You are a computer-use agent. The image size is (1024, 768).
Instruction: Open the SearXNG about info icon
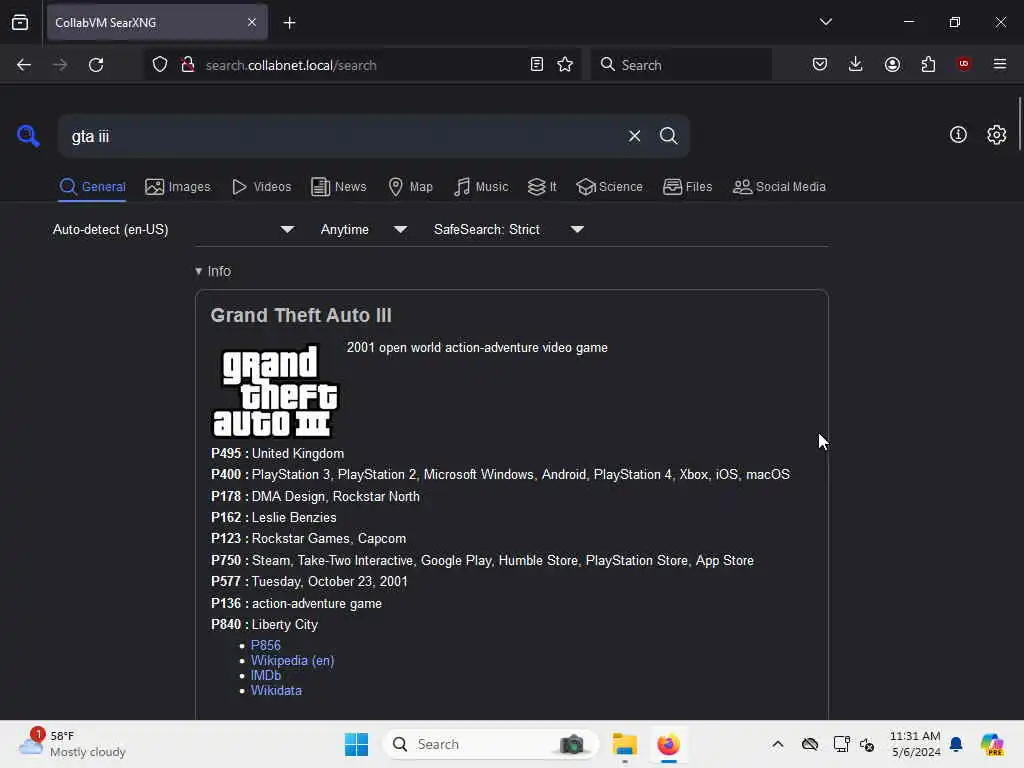coord(958,135)
